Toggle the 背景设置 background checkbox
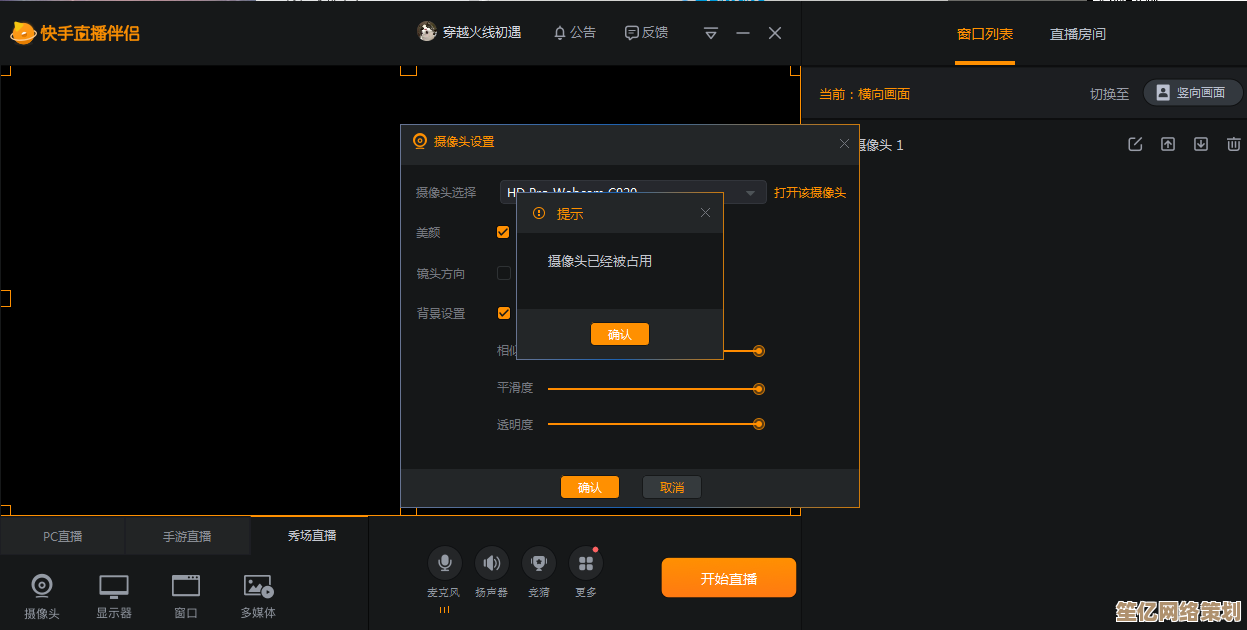This screenshot has width=1247, height=630. (504, 313)
